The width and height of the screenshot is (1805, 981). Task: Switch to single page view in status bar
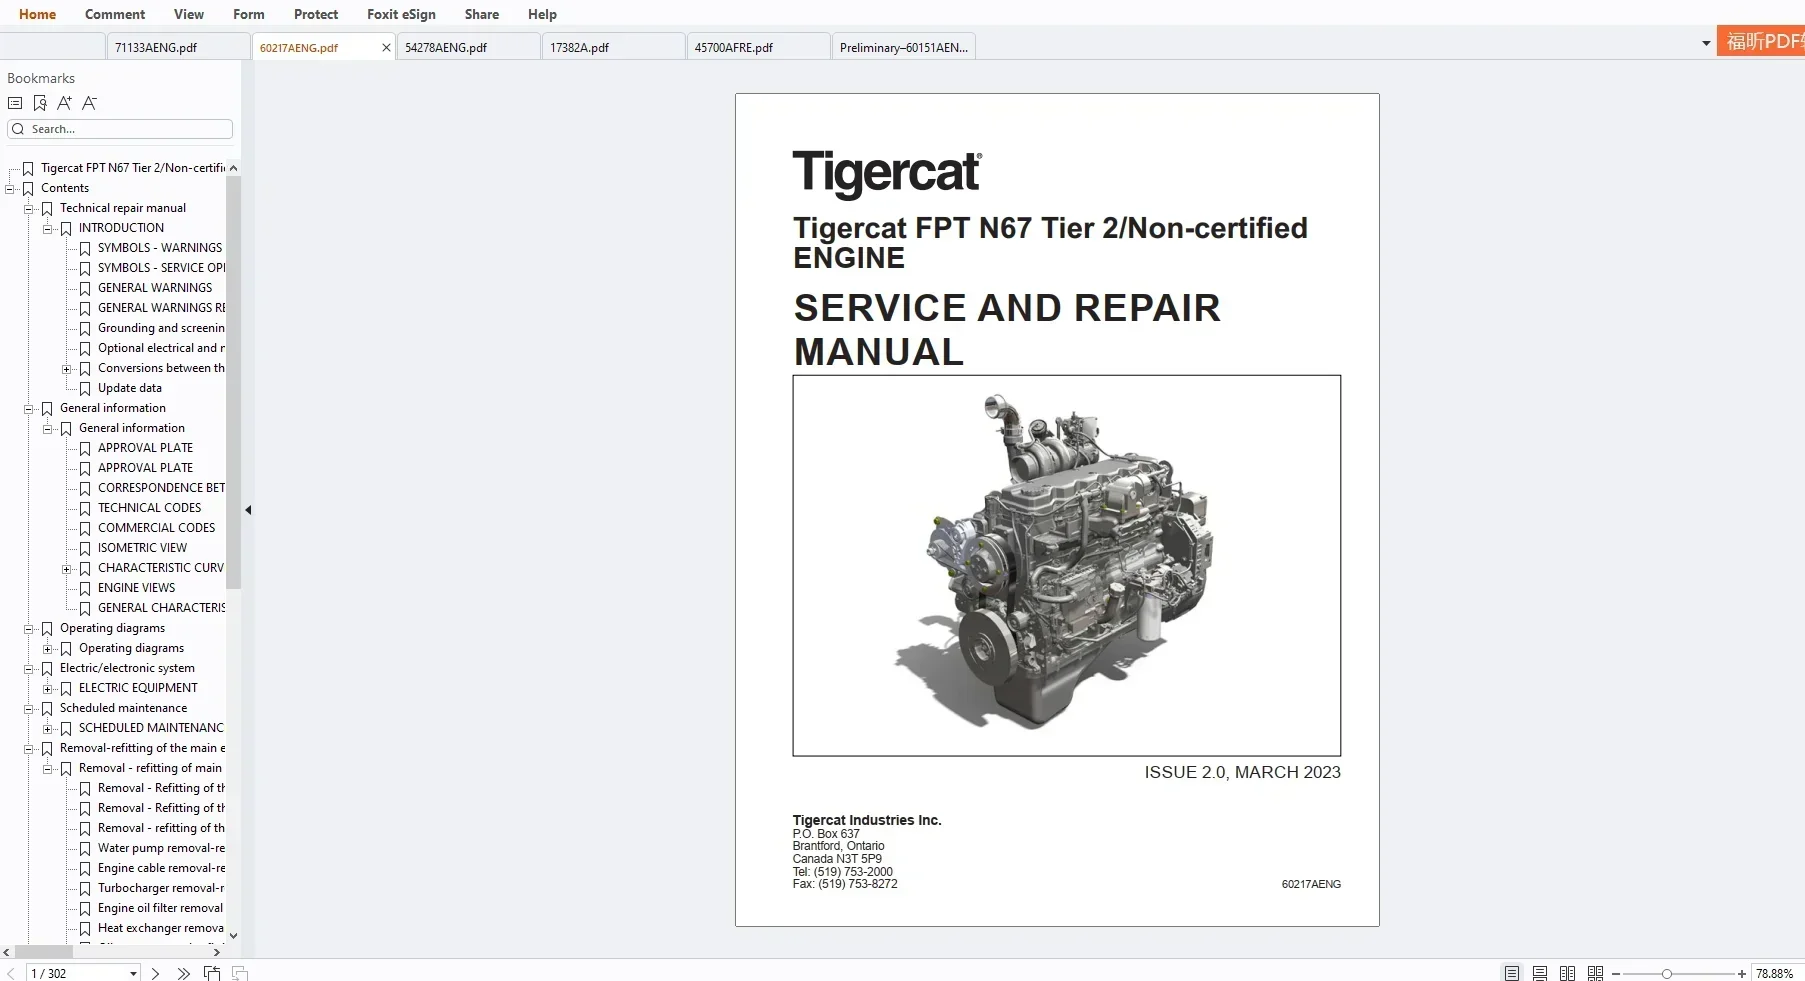point(1511,972)
